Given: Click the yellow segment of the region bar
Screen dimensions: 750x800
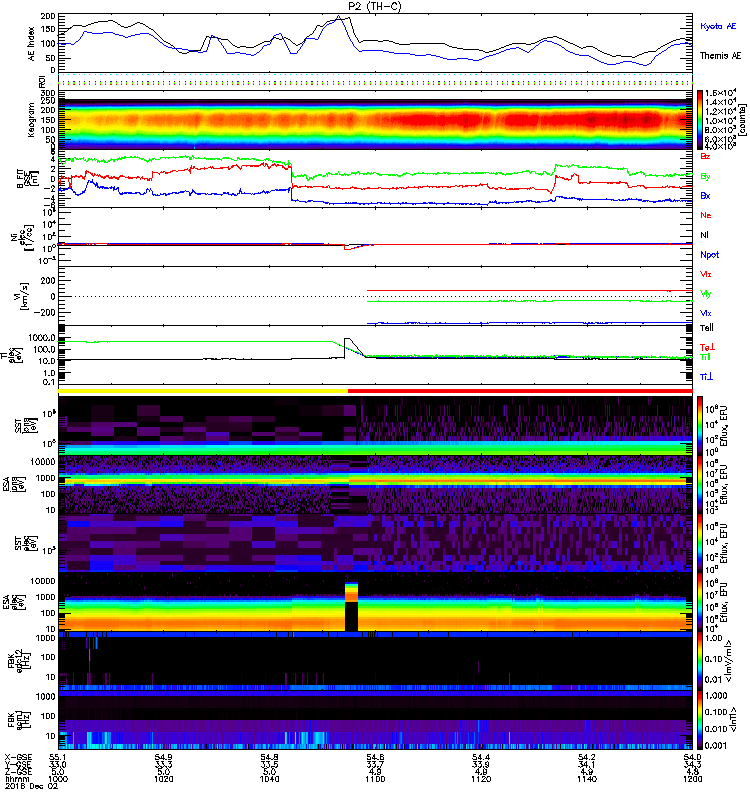Looking at the screenshot, I should [203, 391].
